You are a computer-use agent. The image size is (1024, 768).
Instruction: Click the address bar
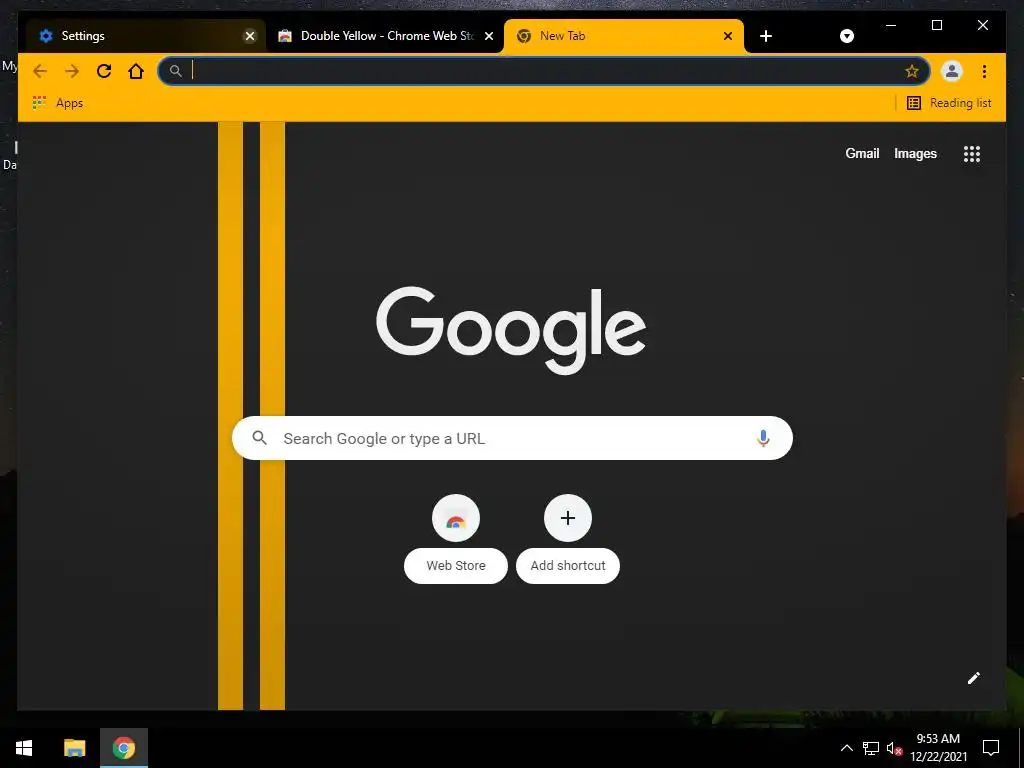pos(544,71)
